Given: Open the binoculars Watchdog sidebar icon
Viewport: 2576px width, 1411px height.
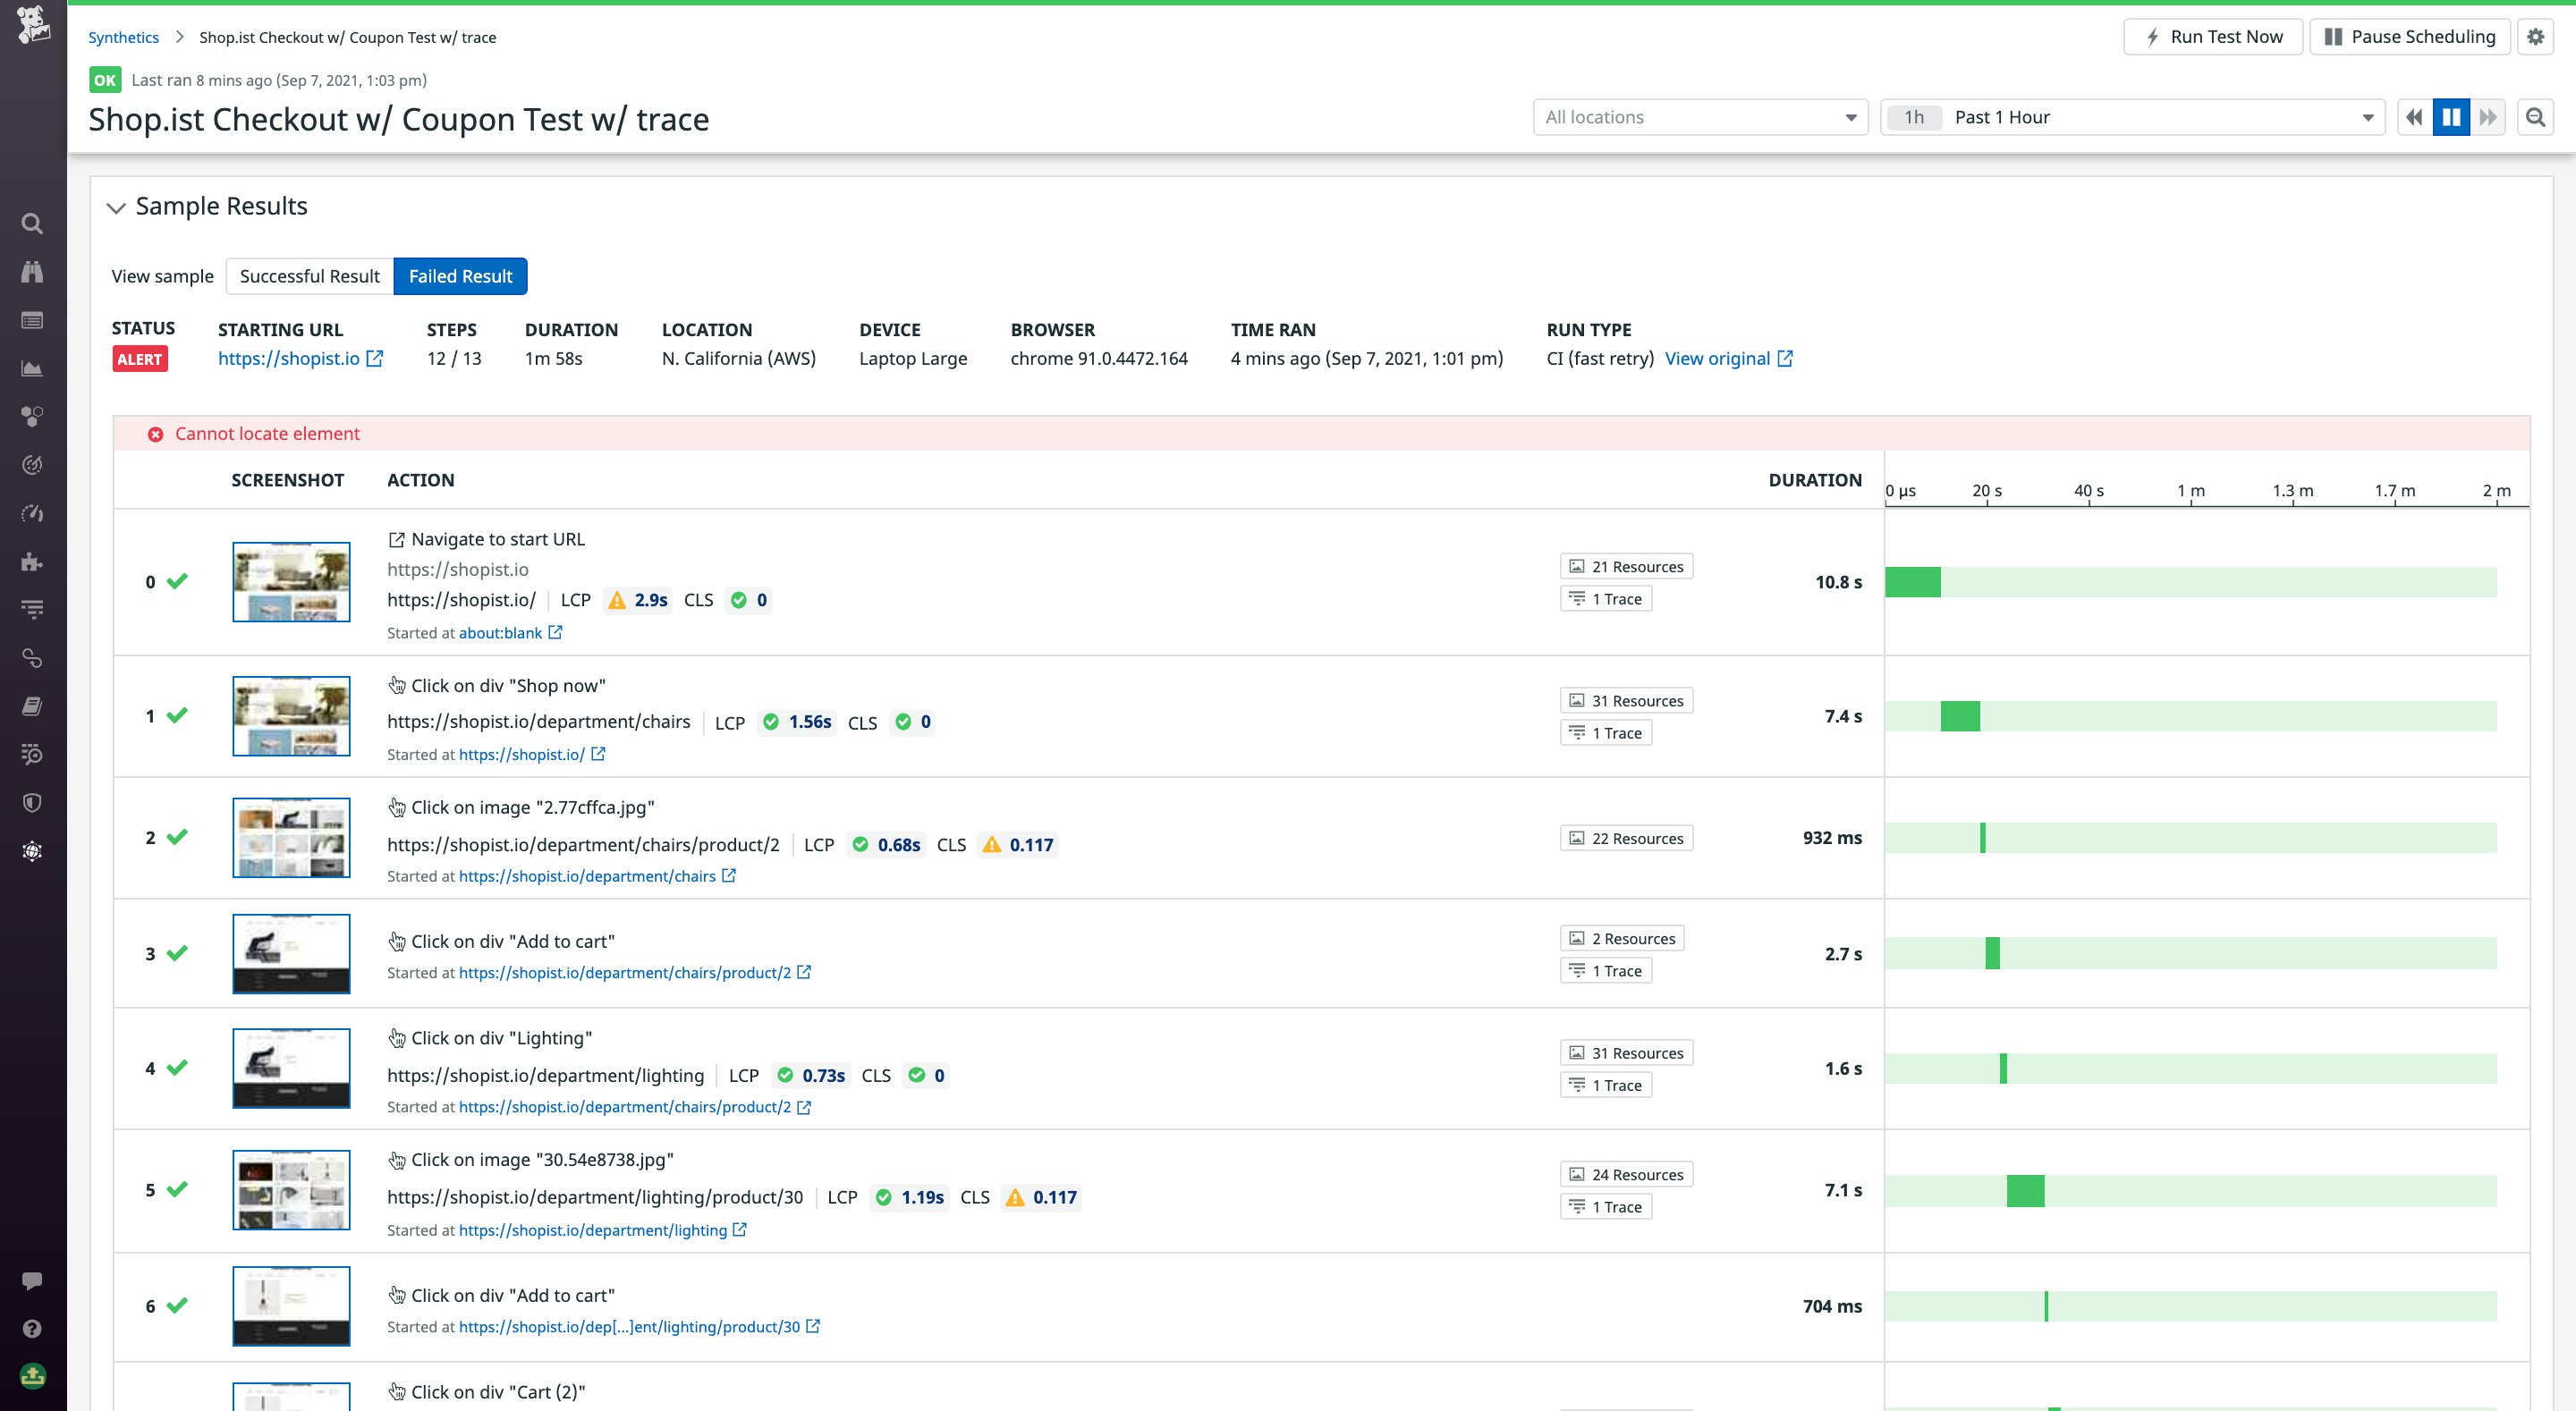Looking at the screenshot, I should click(x=32, y=272).
